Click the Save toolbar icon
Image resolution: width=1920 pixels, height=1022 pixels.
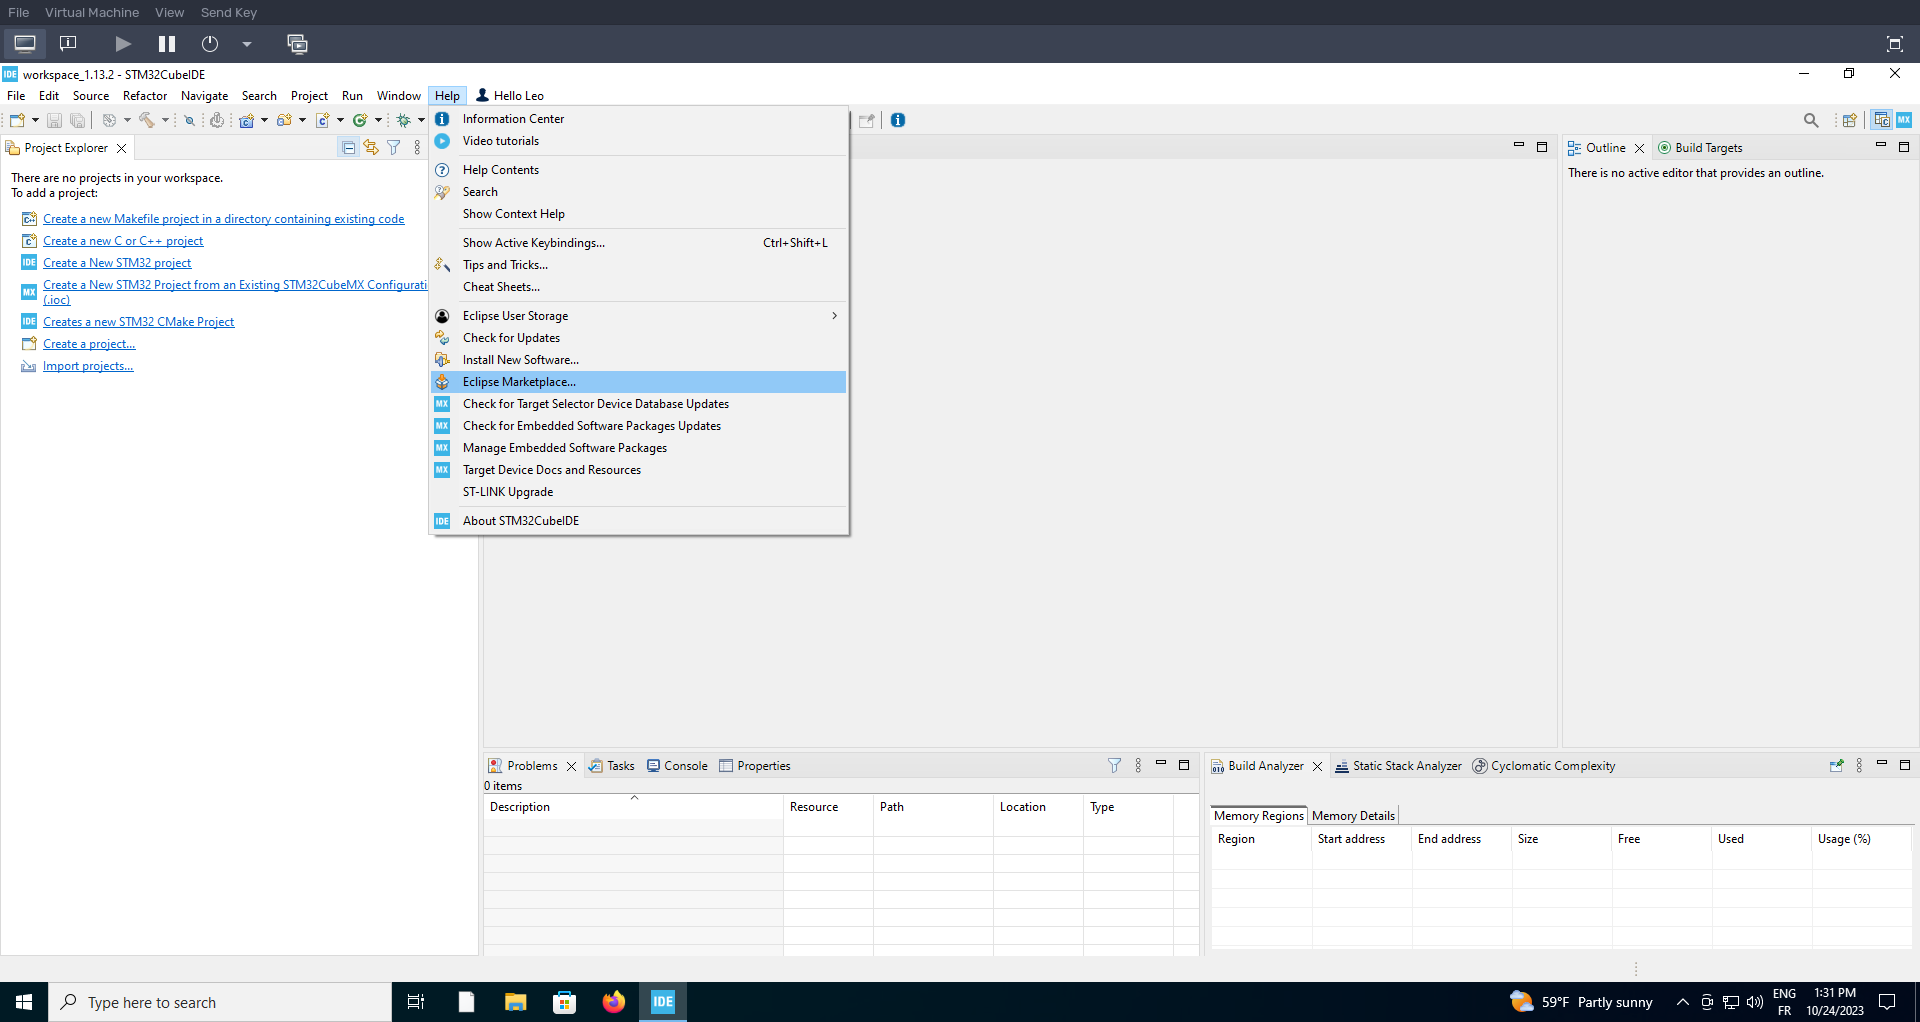coord(55,120)
